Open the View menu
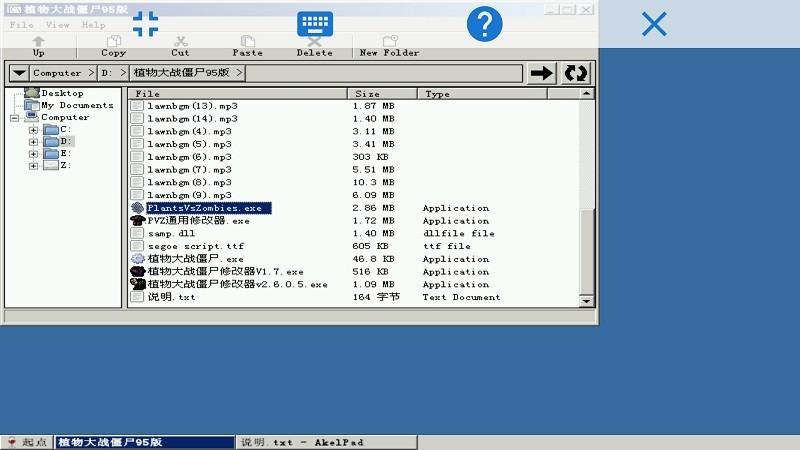Viewport: 800px width, 450px height. pos(58,25)
